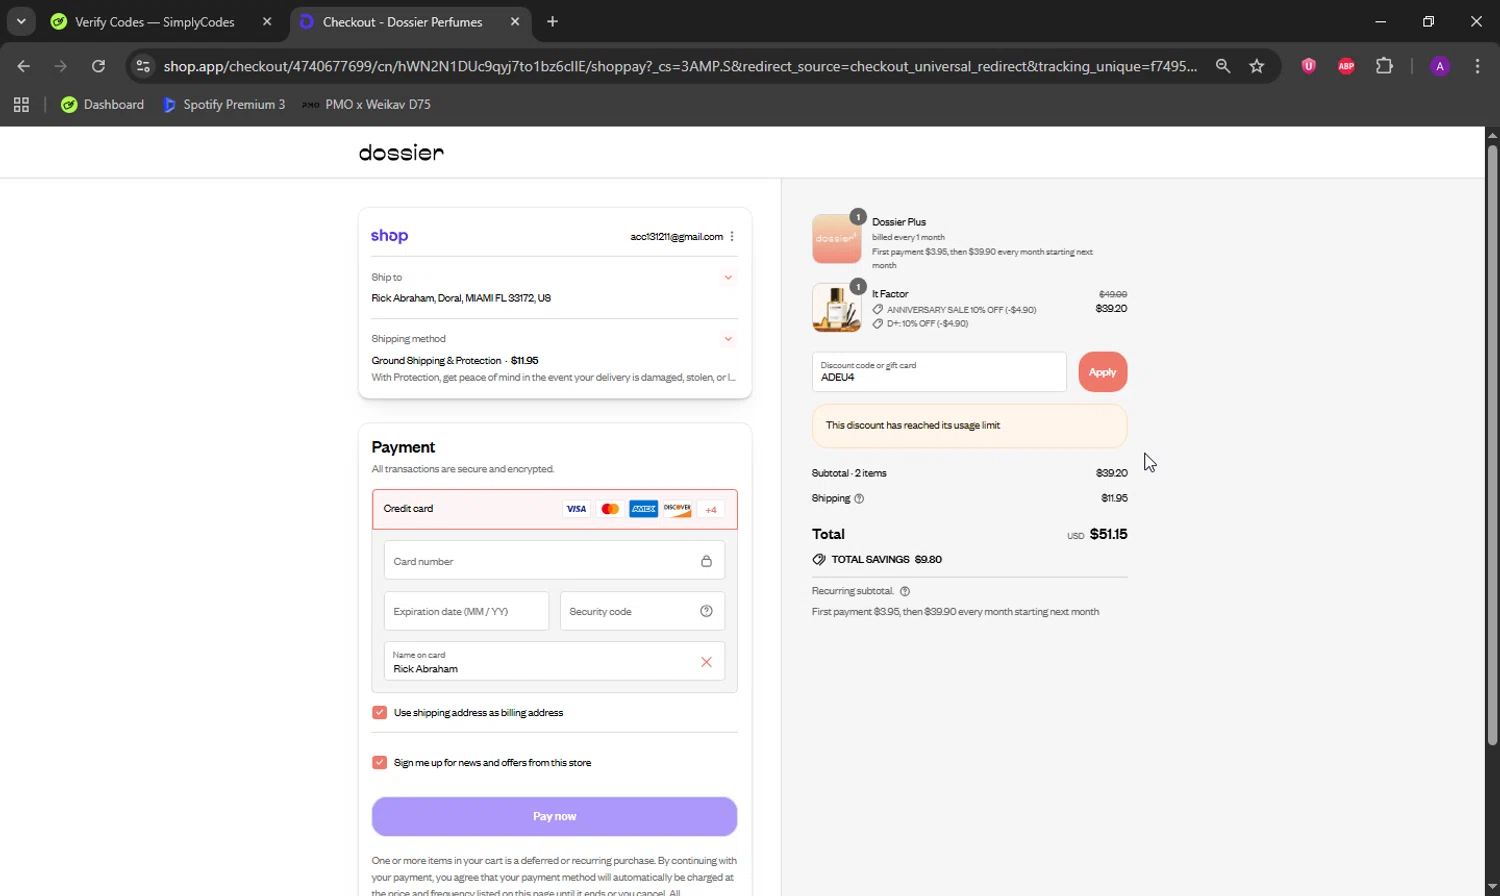Image resolution: width=1500 pixels, height=896 pixels.
Task: Open the Spotify Premium 3 bookmark
Action: 224,105
